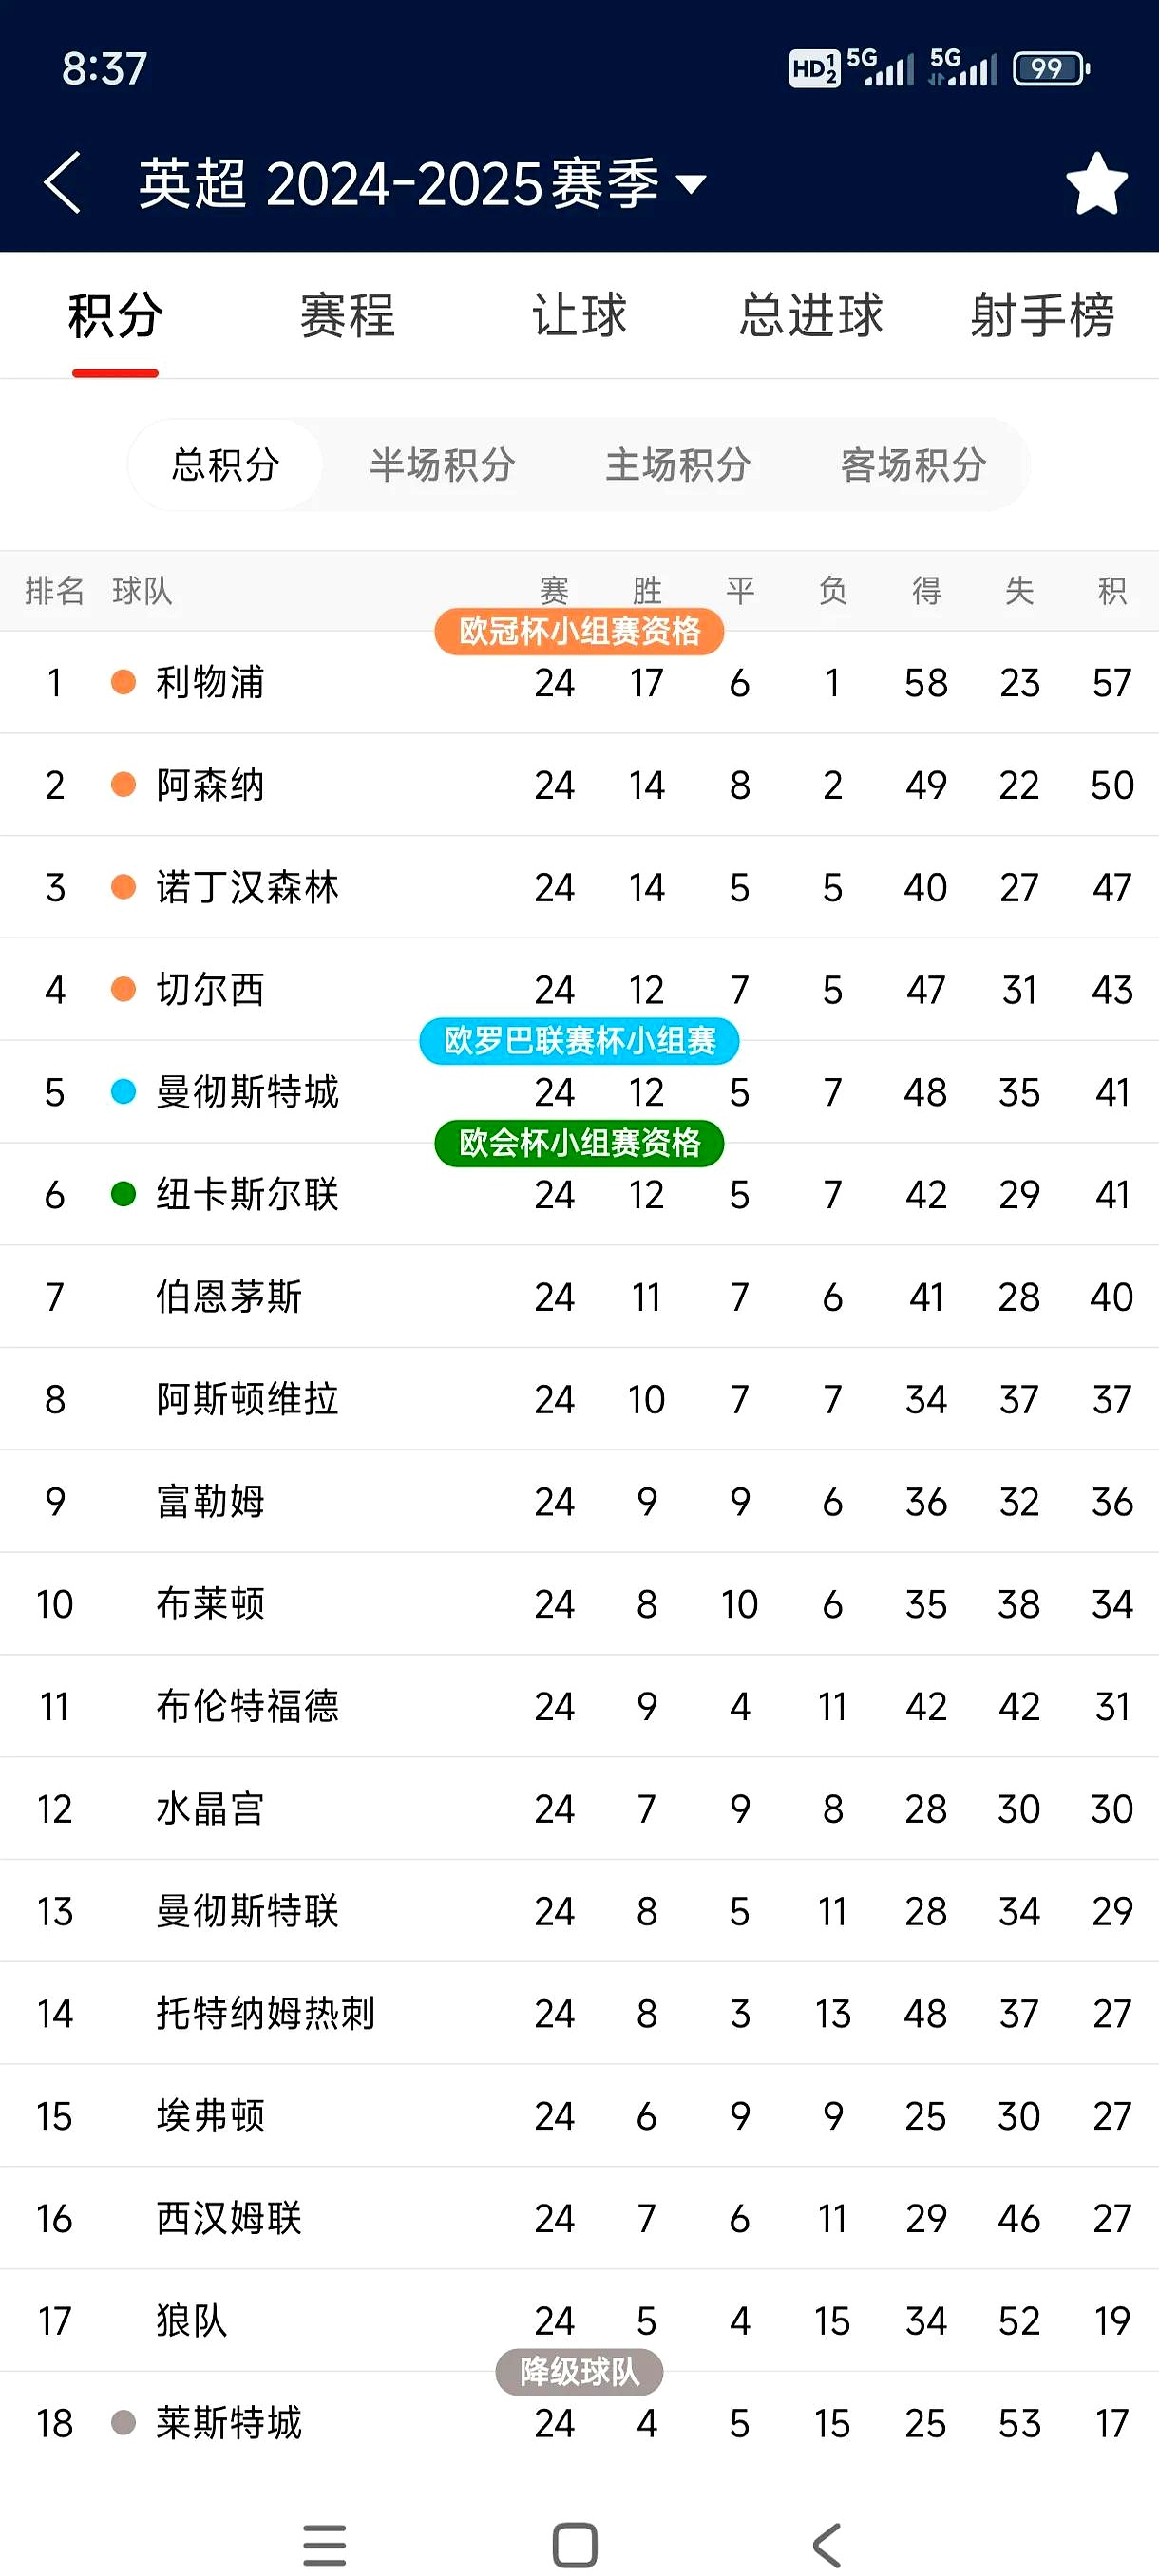
Task: Tap the 欧冠杯小组赛资格 qualification label
Action: (x=579, y=631)
